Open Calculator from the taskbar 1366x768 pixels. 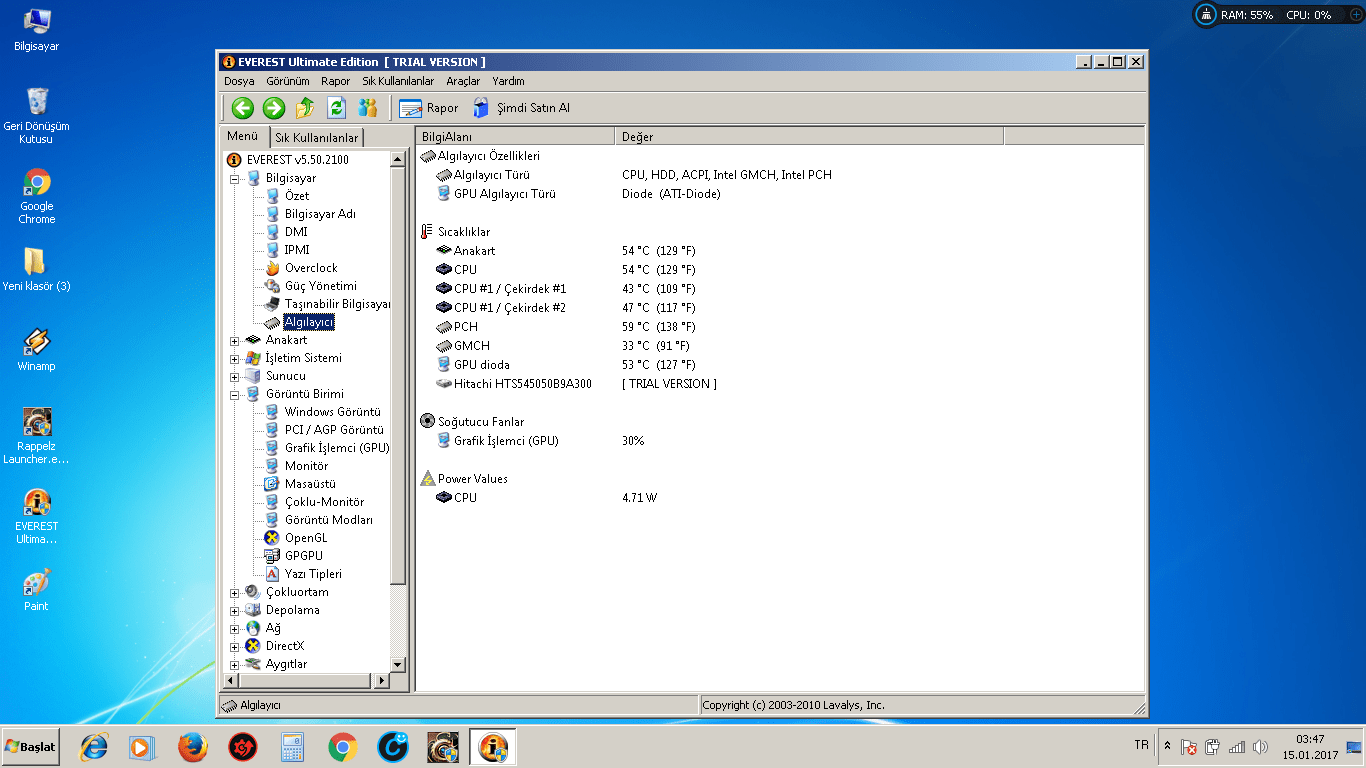coord(292,747)
